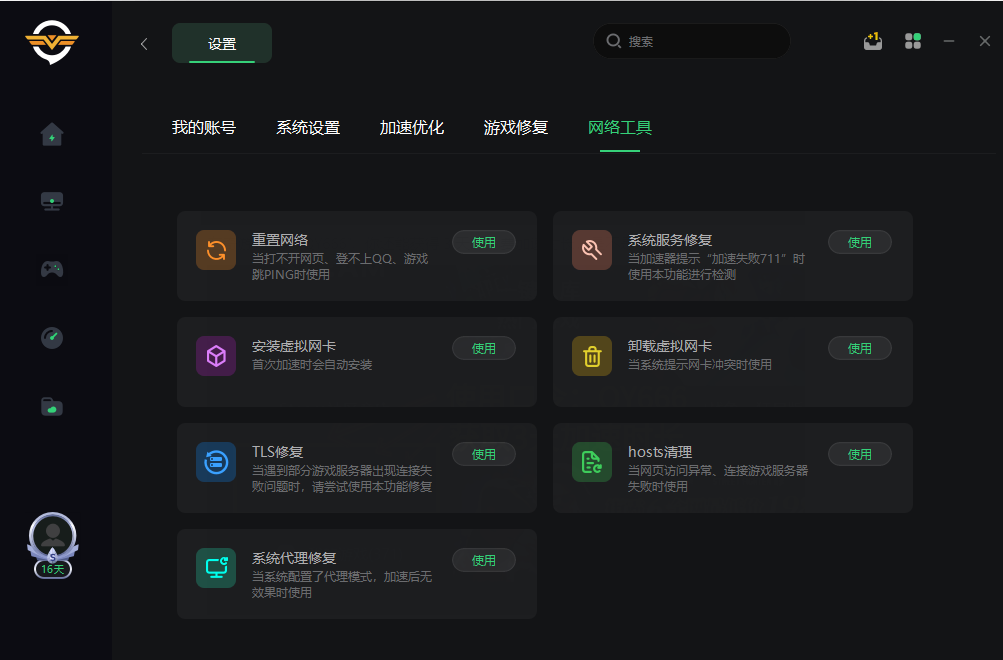Open the toolbox folder icon in the sidebar
The width and height of the screenshot is (1003, 660).
[52, 406]
